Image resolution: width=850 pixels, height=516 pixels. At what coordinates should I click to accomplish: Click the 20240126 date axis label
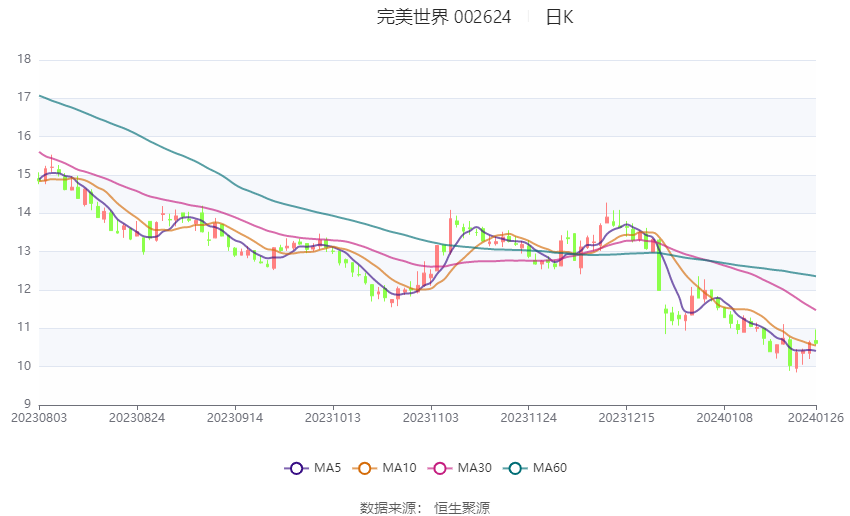pos(816,418)
